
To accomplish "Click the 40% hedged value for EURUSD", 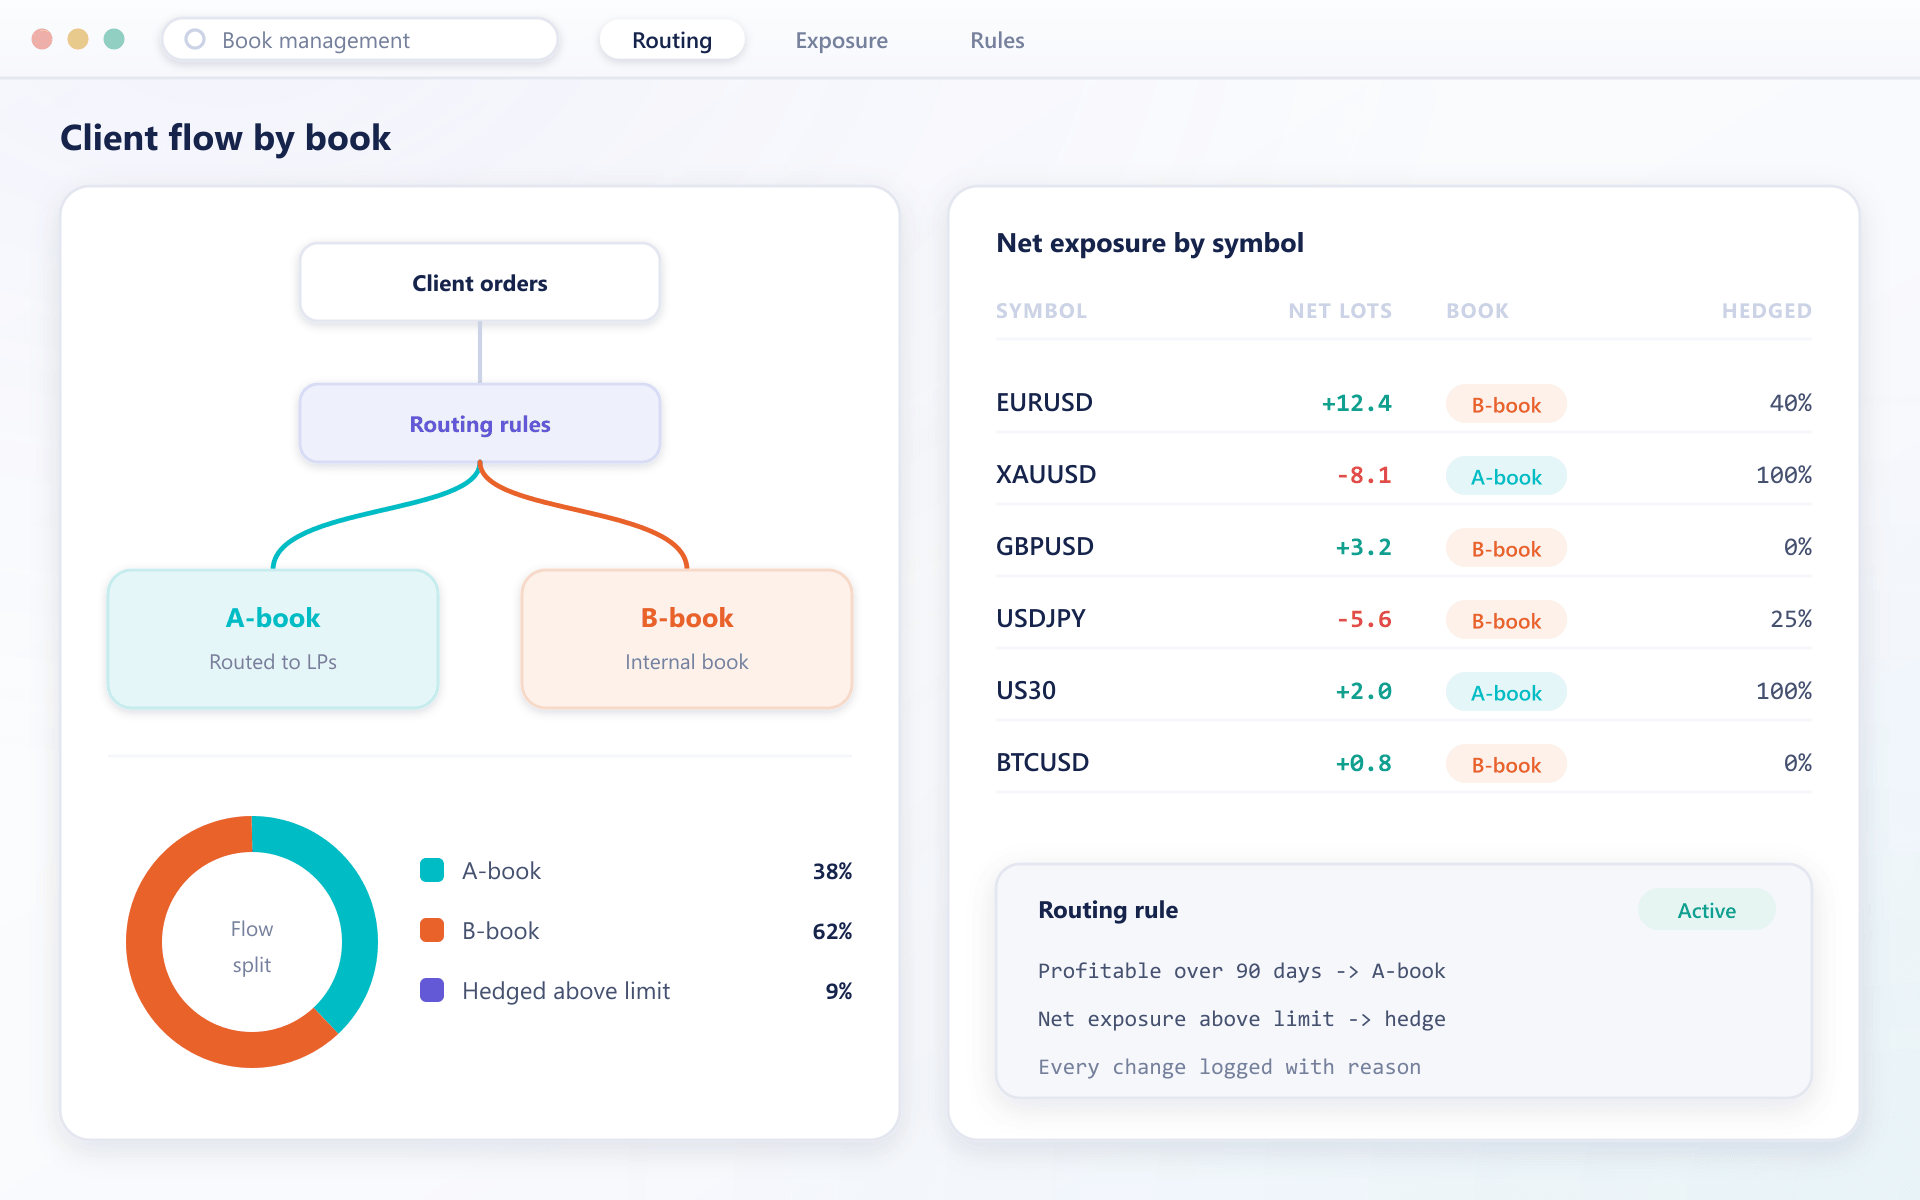I will point(1790,403).
